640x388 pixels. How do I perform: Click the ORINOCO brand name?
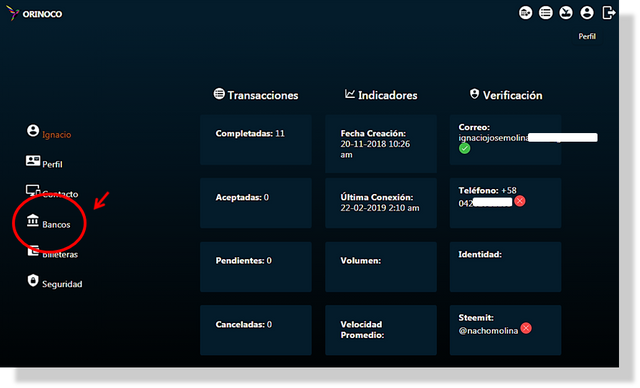(42, 14)
